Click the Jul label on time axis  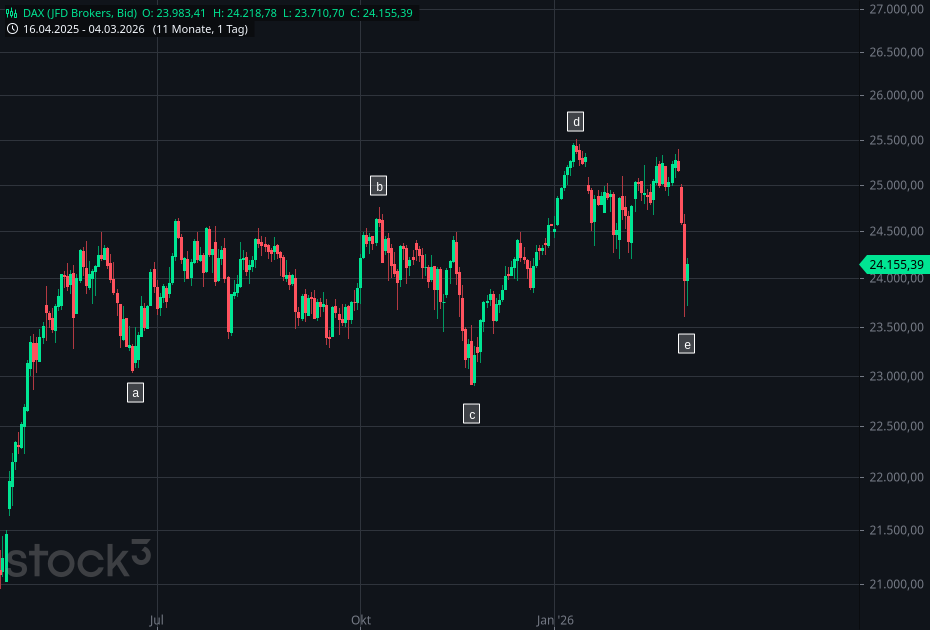pyautogui.click(x=156, y=620)
